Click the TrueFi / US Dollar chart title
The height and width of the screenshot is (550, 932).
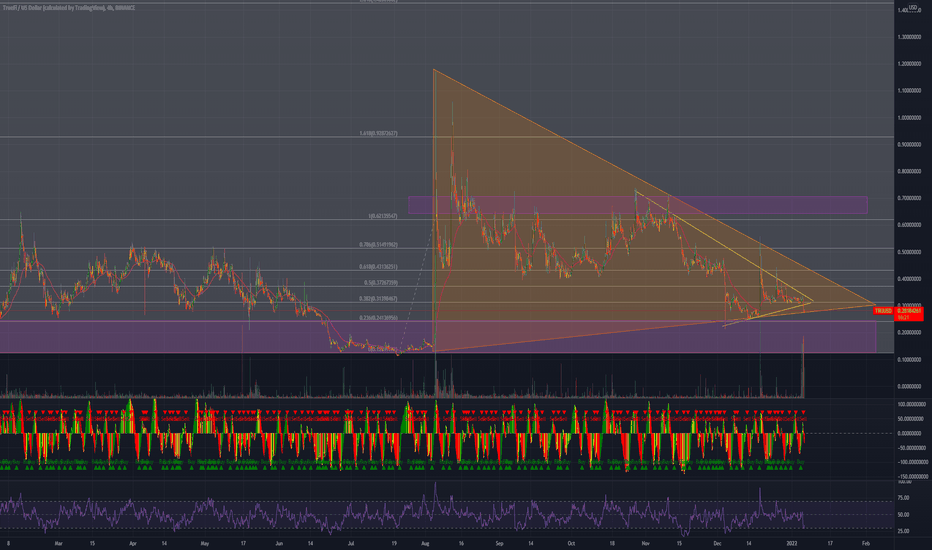pos(69,8)
